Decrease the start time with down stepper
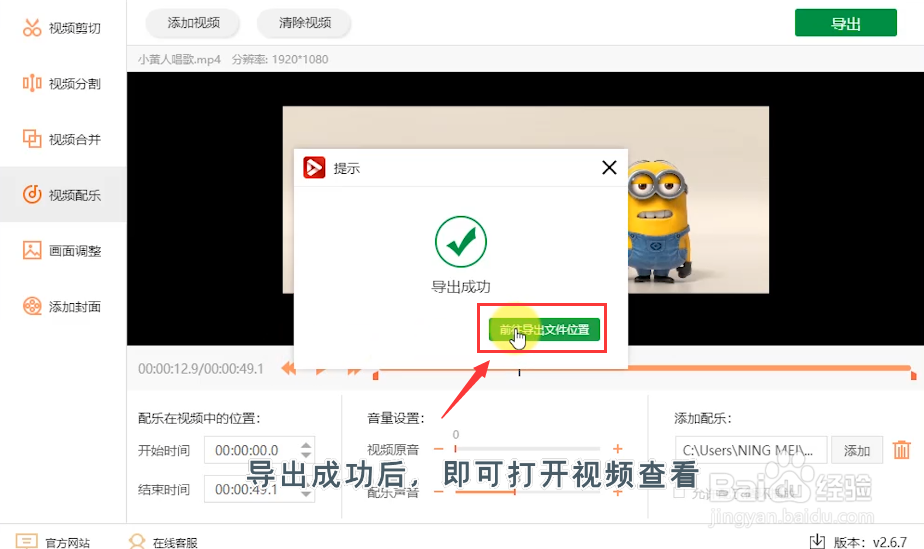 pyautogui.click(x=306, y=455)
